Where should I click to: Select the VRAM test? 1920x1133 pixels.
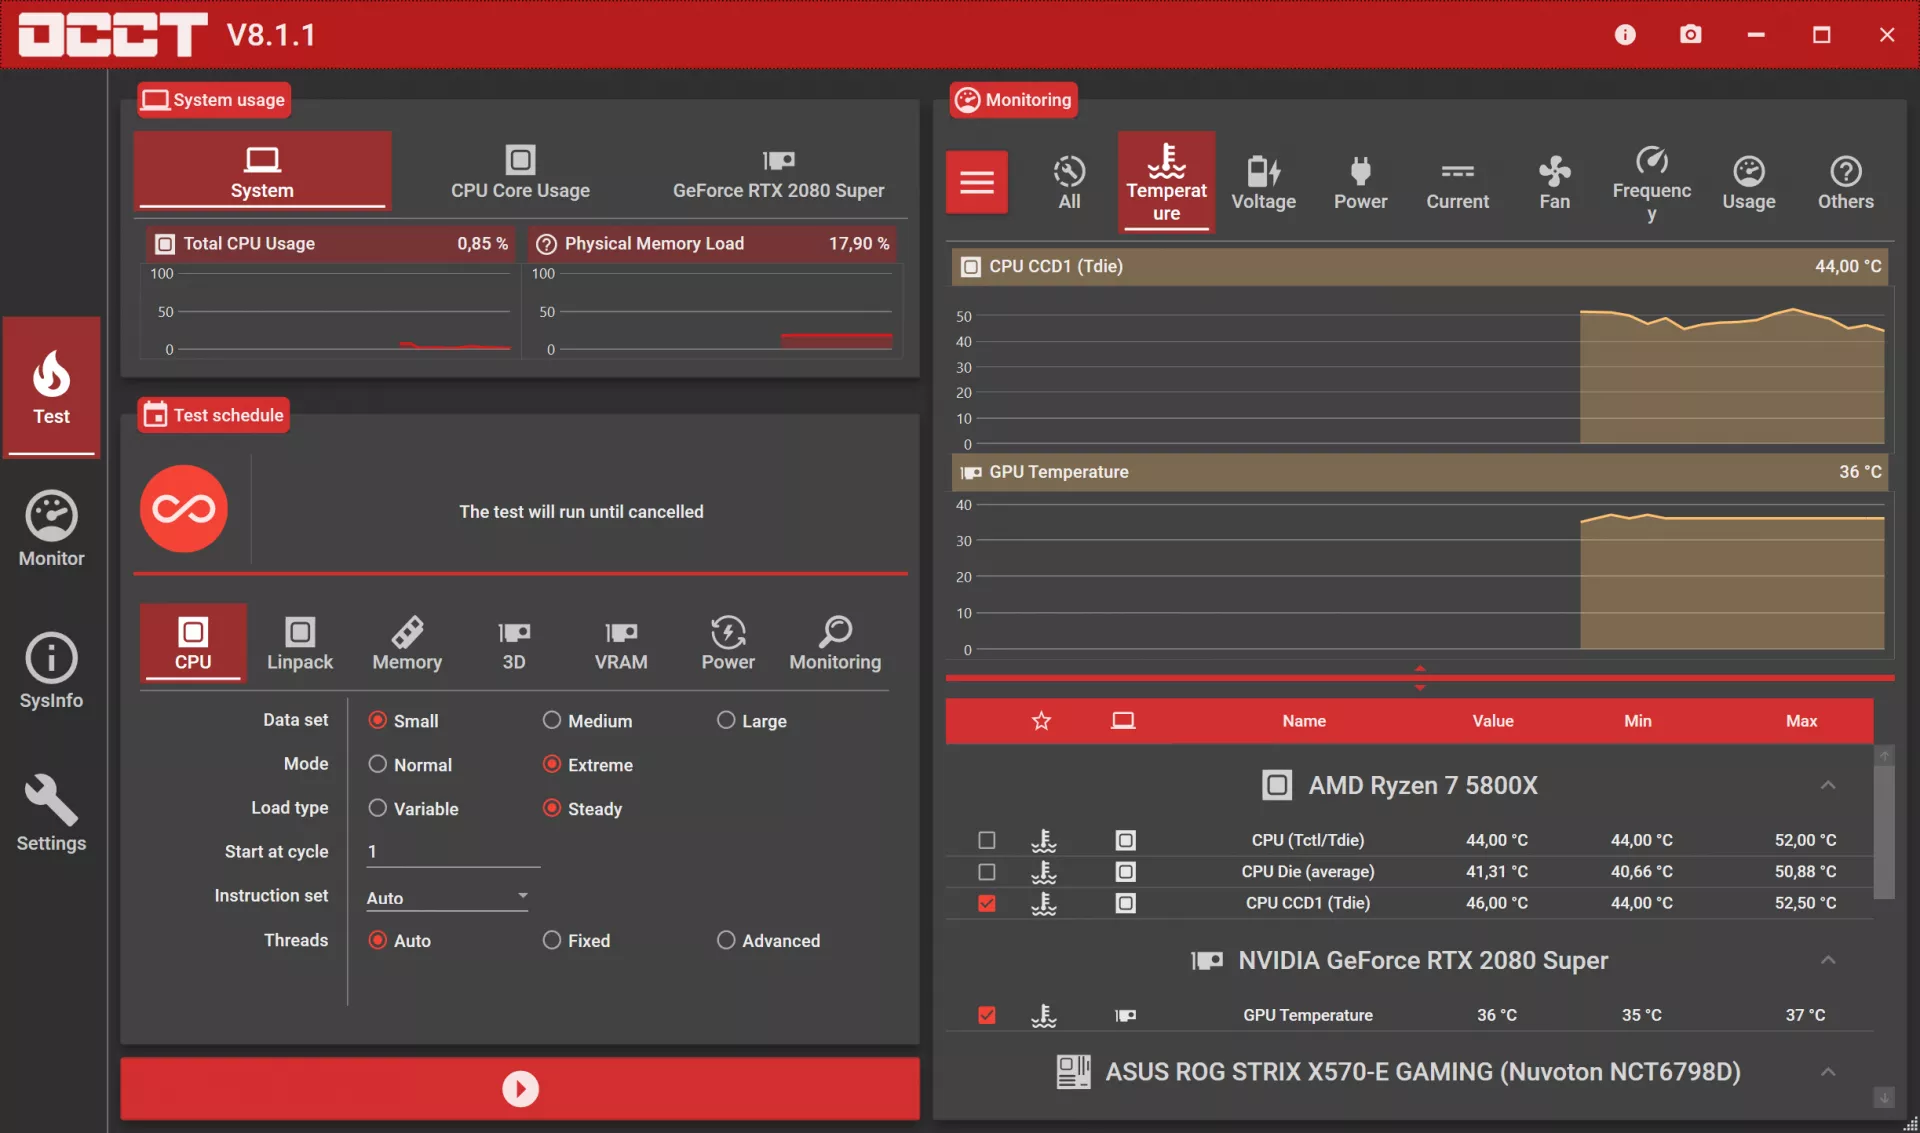621,642
